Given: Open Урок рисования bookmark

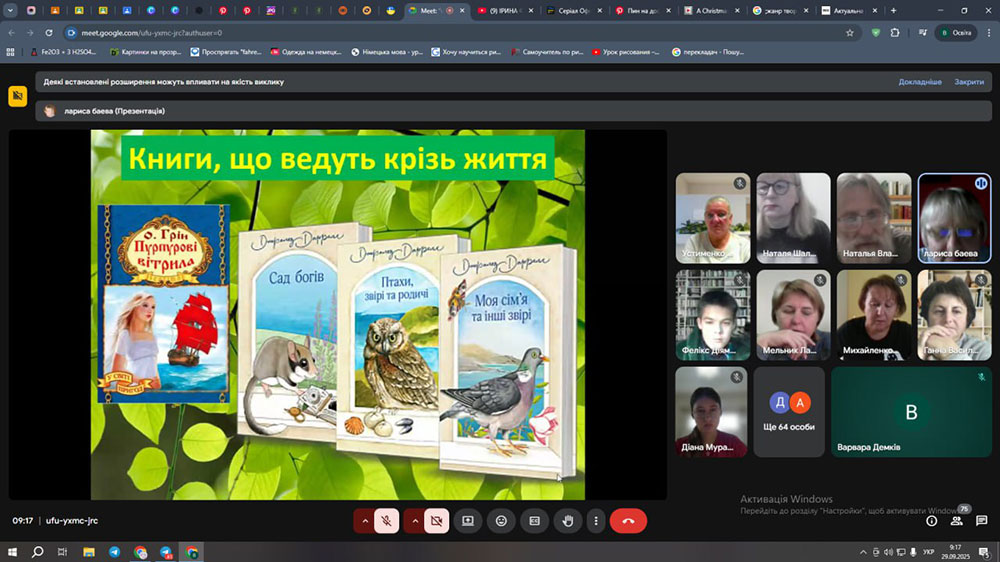Looking at the screenshot, I should pos(626,52).
